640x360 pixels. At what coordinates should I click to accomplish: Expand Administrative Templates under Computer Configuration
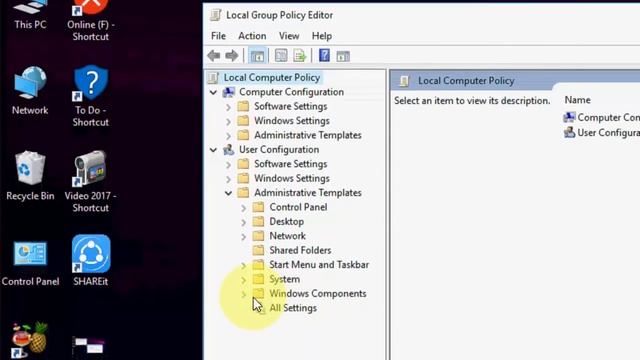229,136
